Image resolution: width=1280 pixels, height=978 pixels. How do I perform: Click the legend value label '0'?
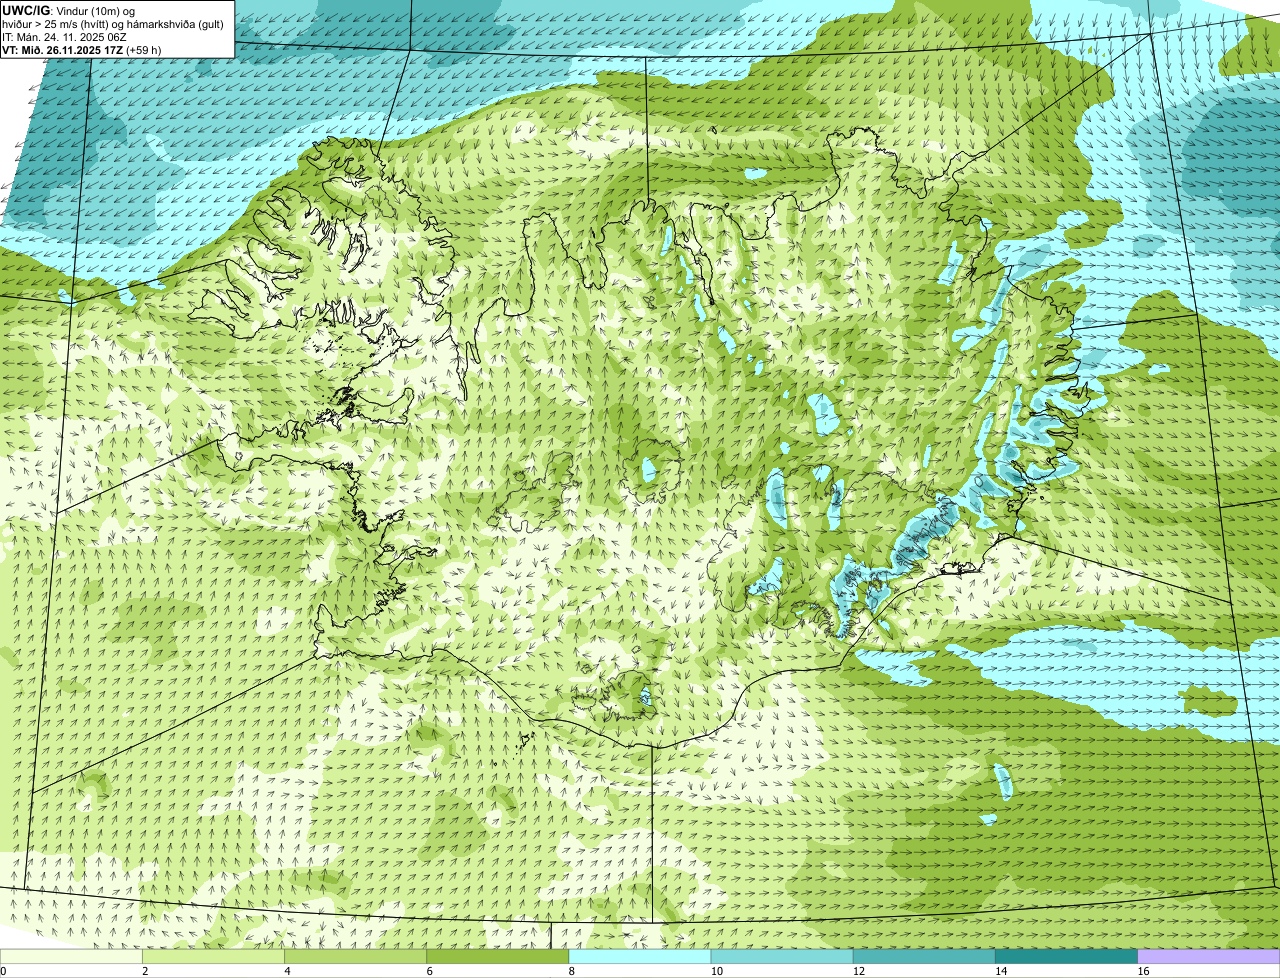(x=4, y=971)
